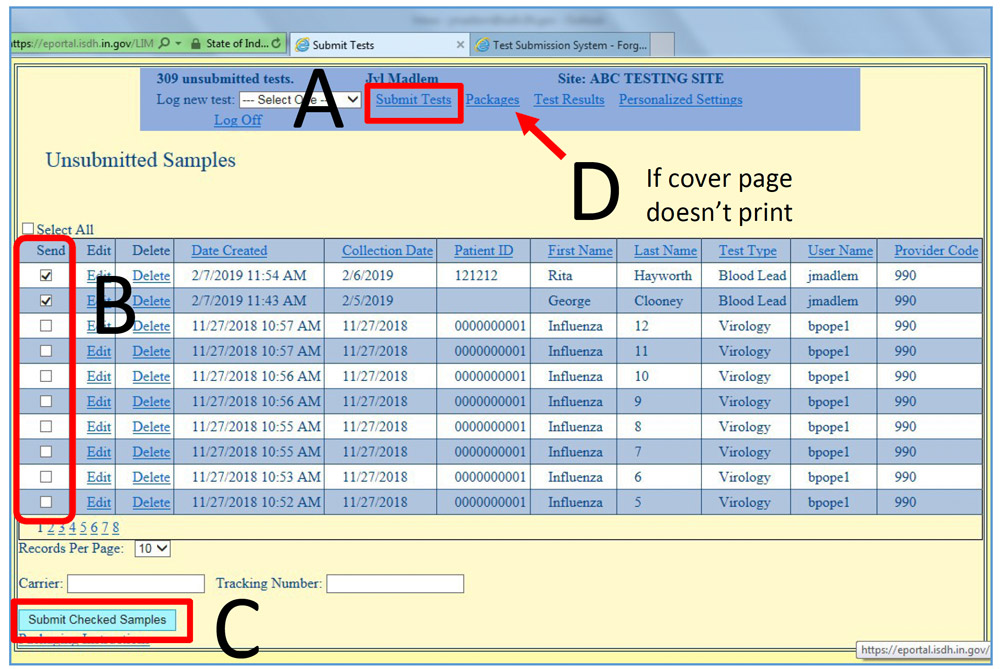This screenshot has width=1000, height=669.
Task: Open address bar autocomplete dropdown arrow
Action: pyautogui.click(x=178, y=44)
